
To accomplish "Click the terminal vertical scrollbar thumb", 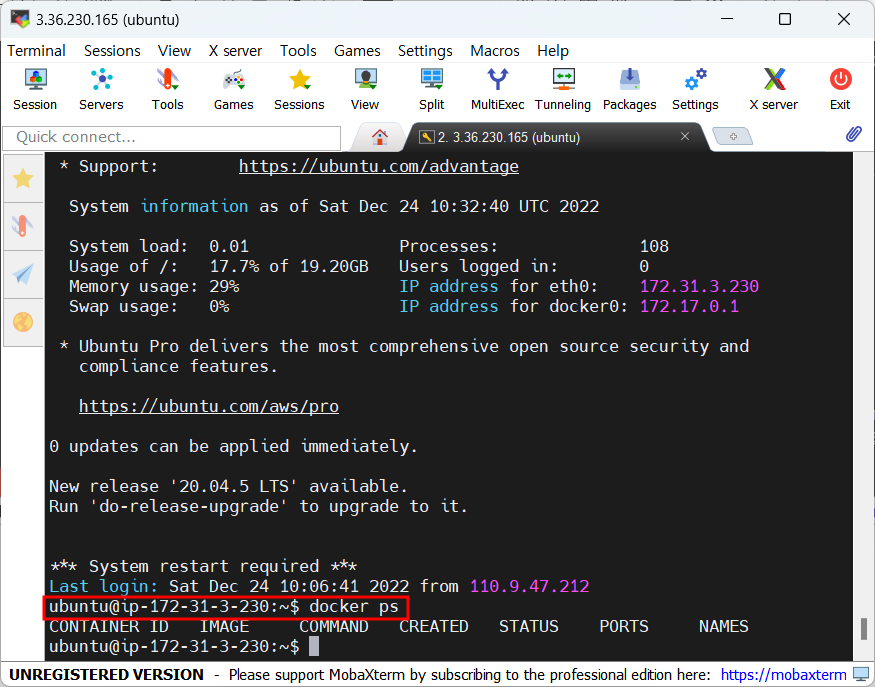I will click(x=864, y=628).
